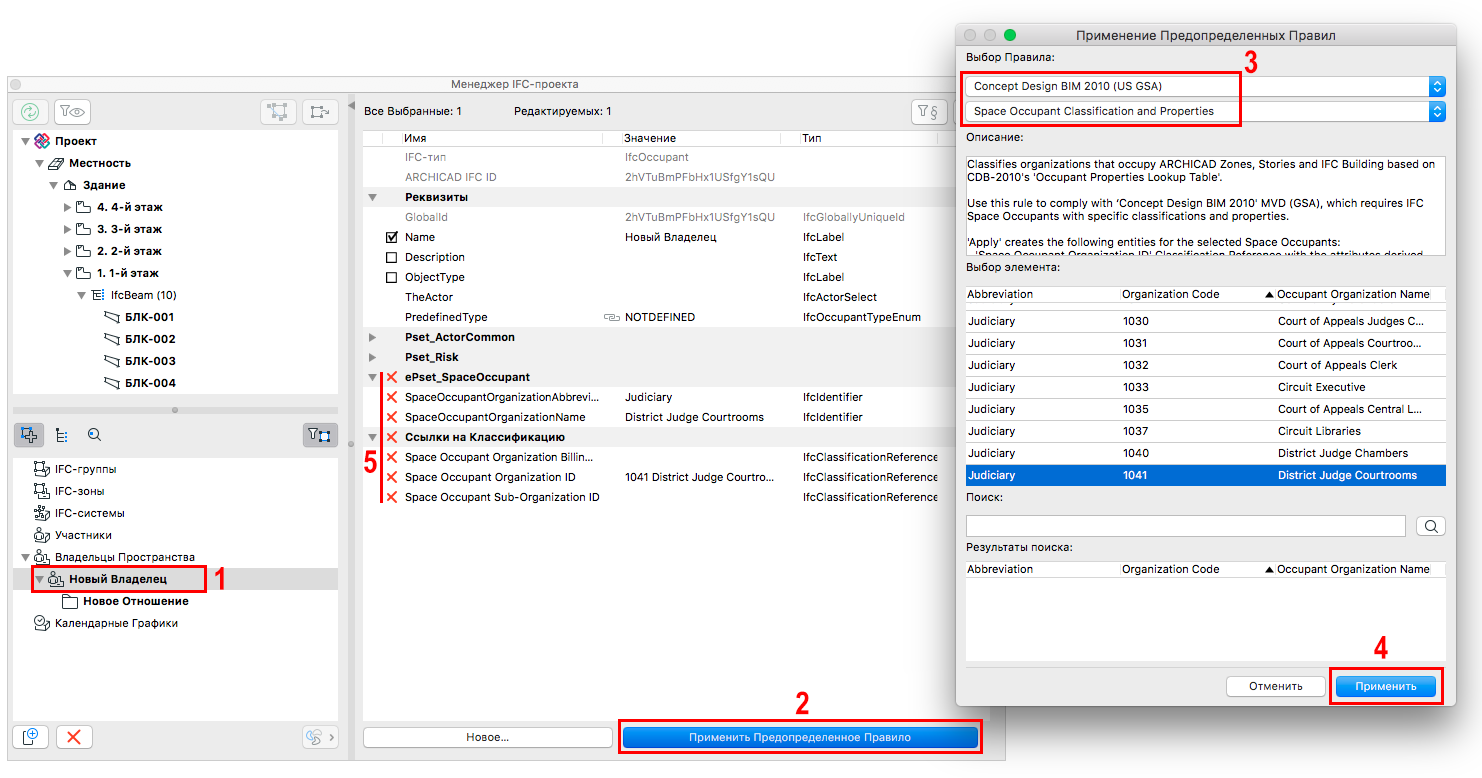Click the 1041 District Judge Courtro... value
This screenshot has height=778, width=1482.
700,477
